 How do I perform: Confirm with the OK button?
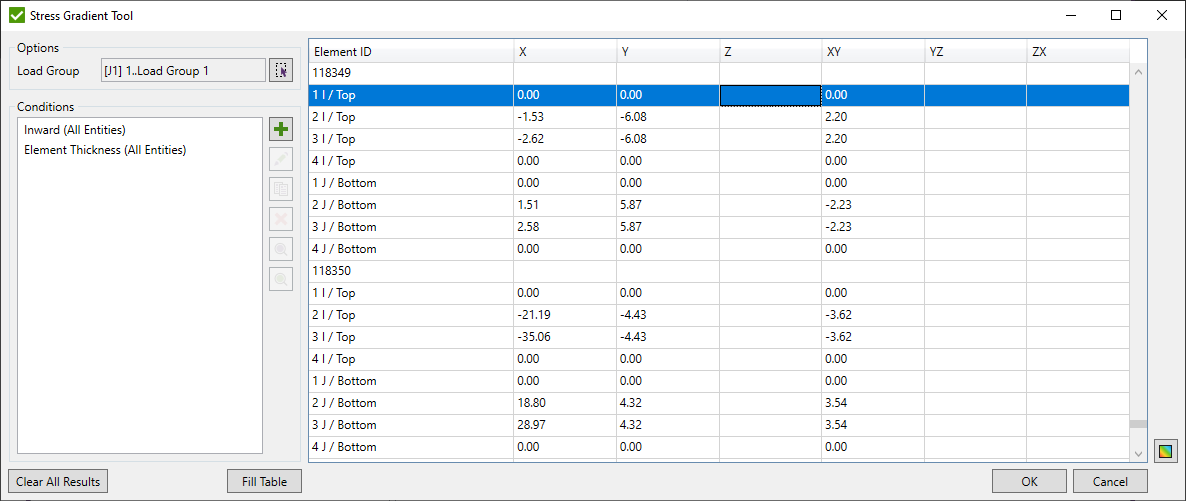(1029, 481)
